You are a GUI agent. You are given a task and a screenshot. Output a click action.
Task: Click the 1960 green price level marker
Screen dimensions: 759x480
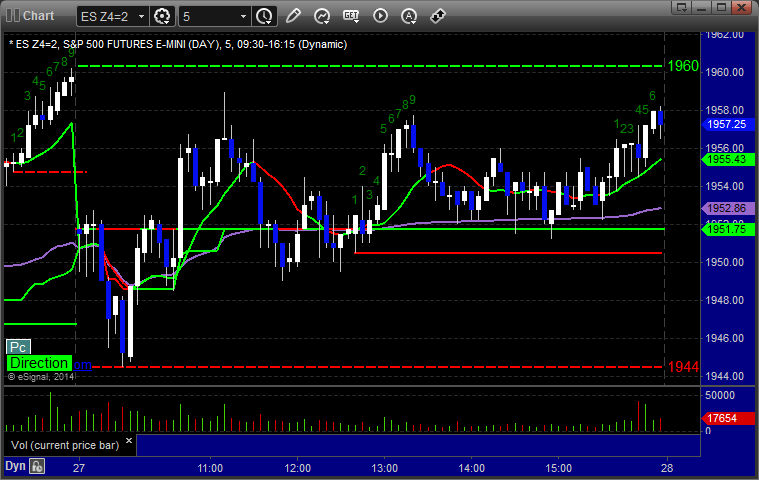click(683, 66)
